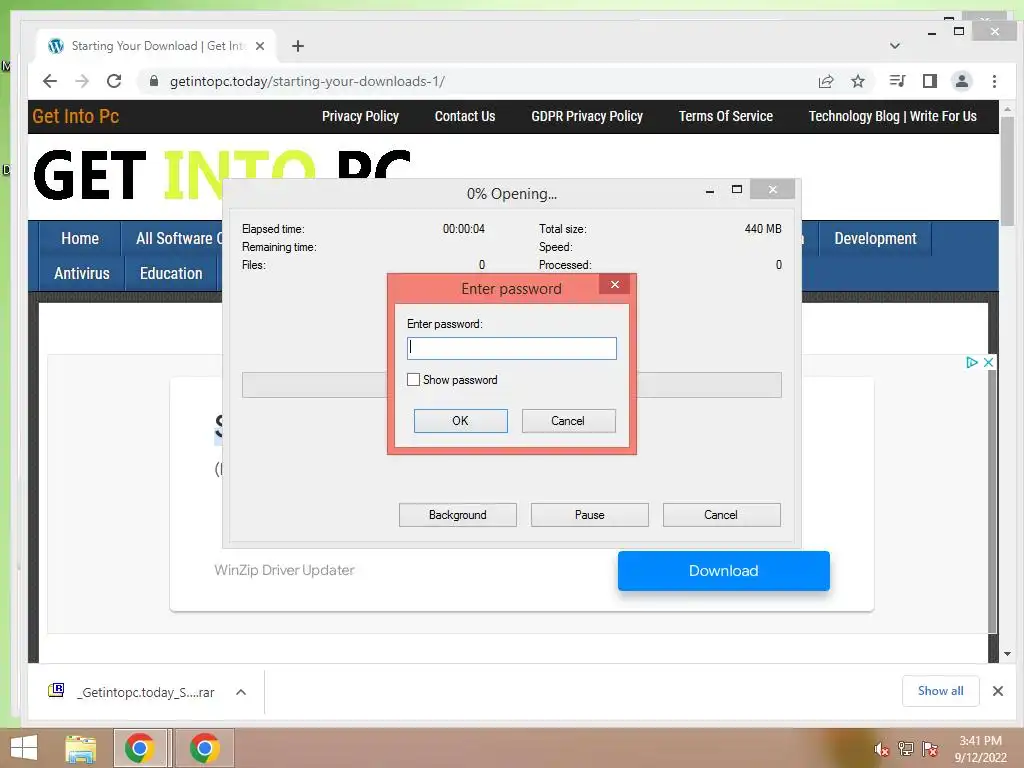This screenshot has width=1024, height=768.
Task: Open Chrome three-dot menu
Action: pyautogui.click(x=994, y=81)
